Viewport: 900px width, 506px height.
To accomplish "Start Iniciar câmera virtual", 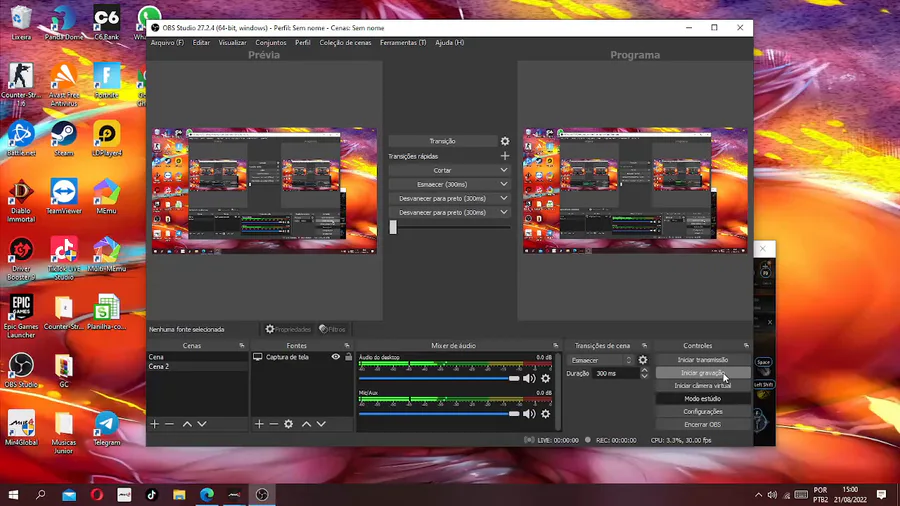I will point(703,386).
